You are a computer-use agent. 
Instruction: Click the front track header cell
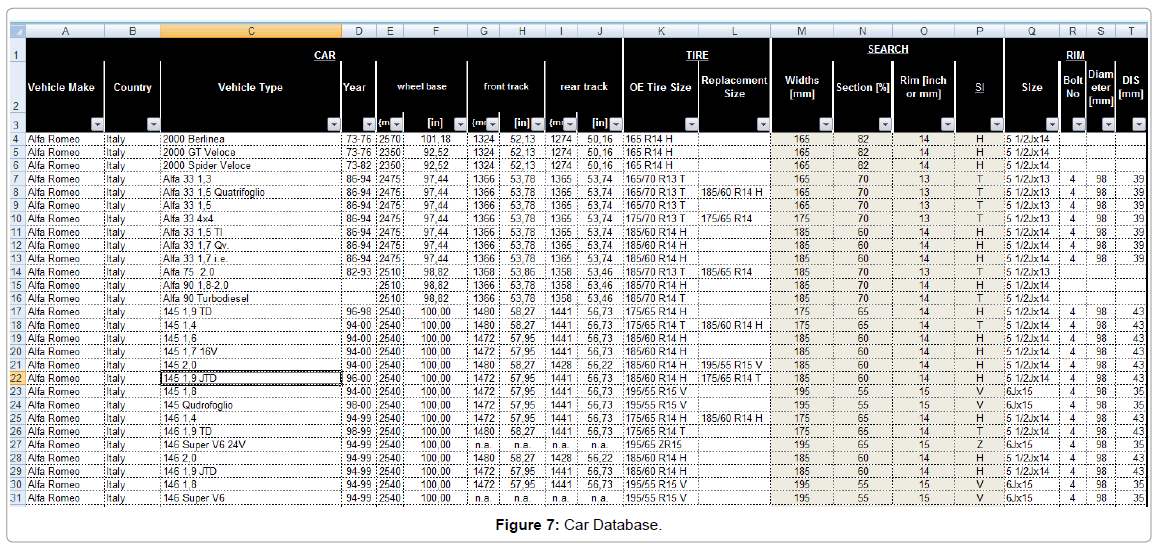pos(506,87)
